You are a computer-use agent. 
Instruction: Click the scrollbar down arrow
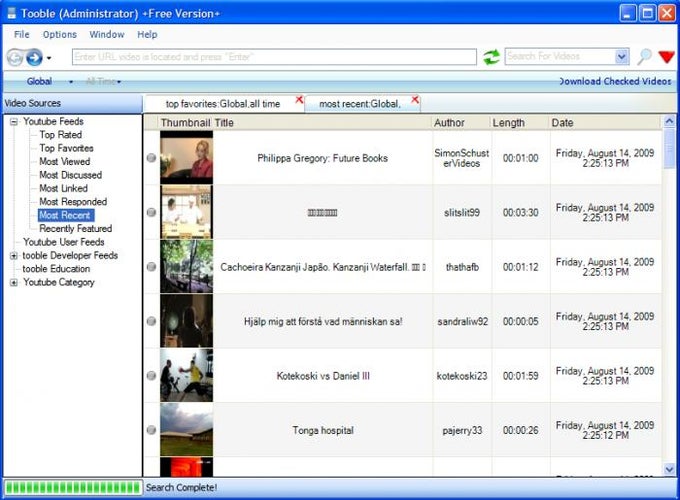(669, 469)
